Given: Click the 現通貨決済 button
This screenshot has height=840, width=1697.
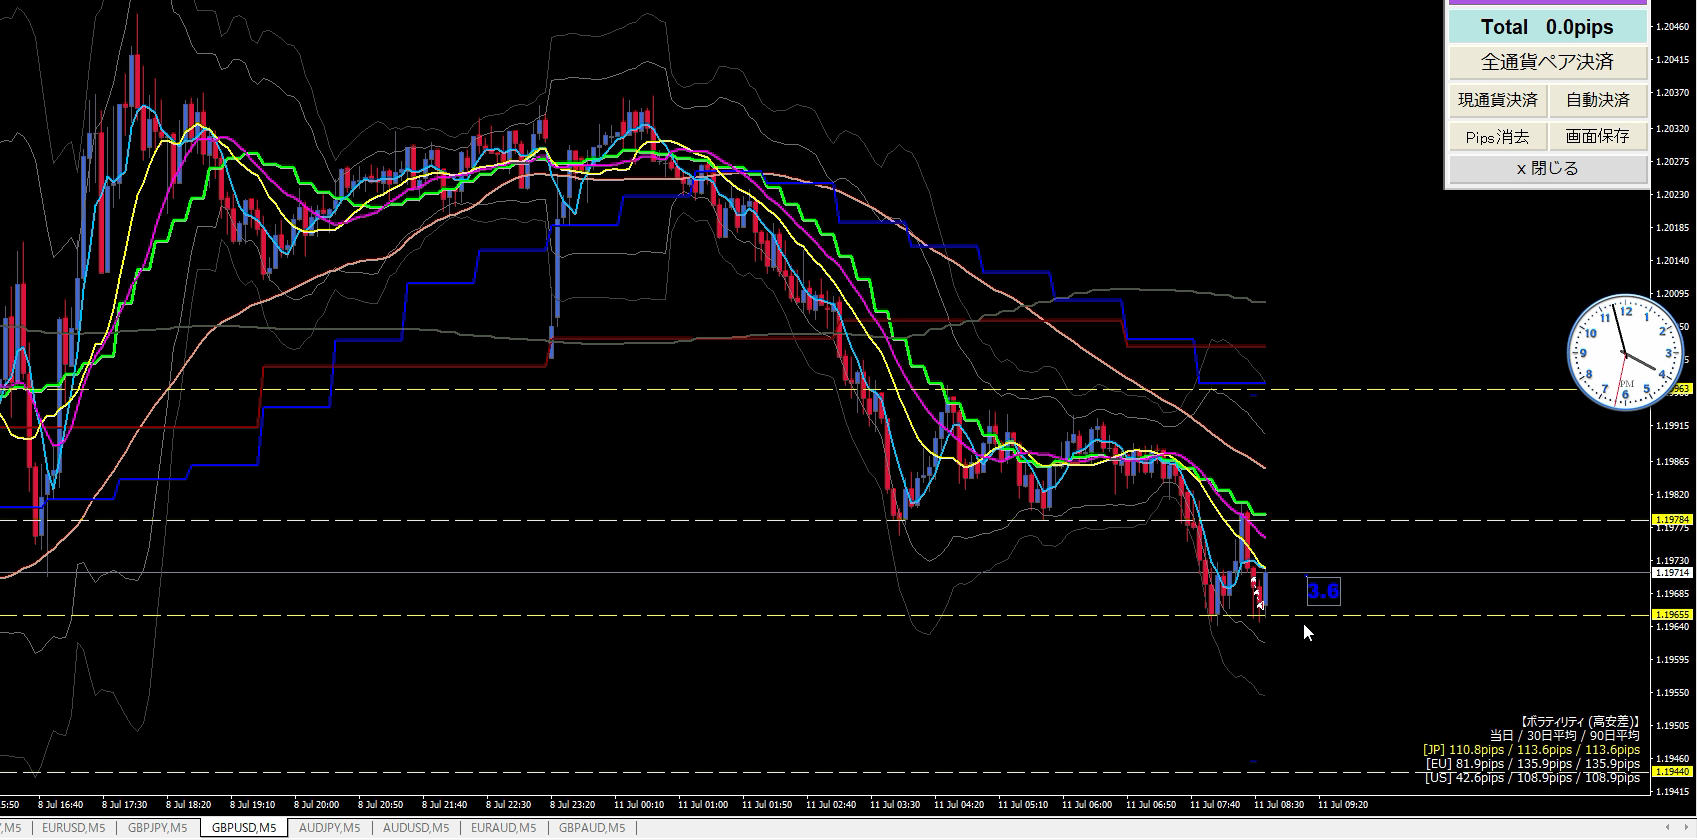Looking at the screenshot, I should (1498, 100).
